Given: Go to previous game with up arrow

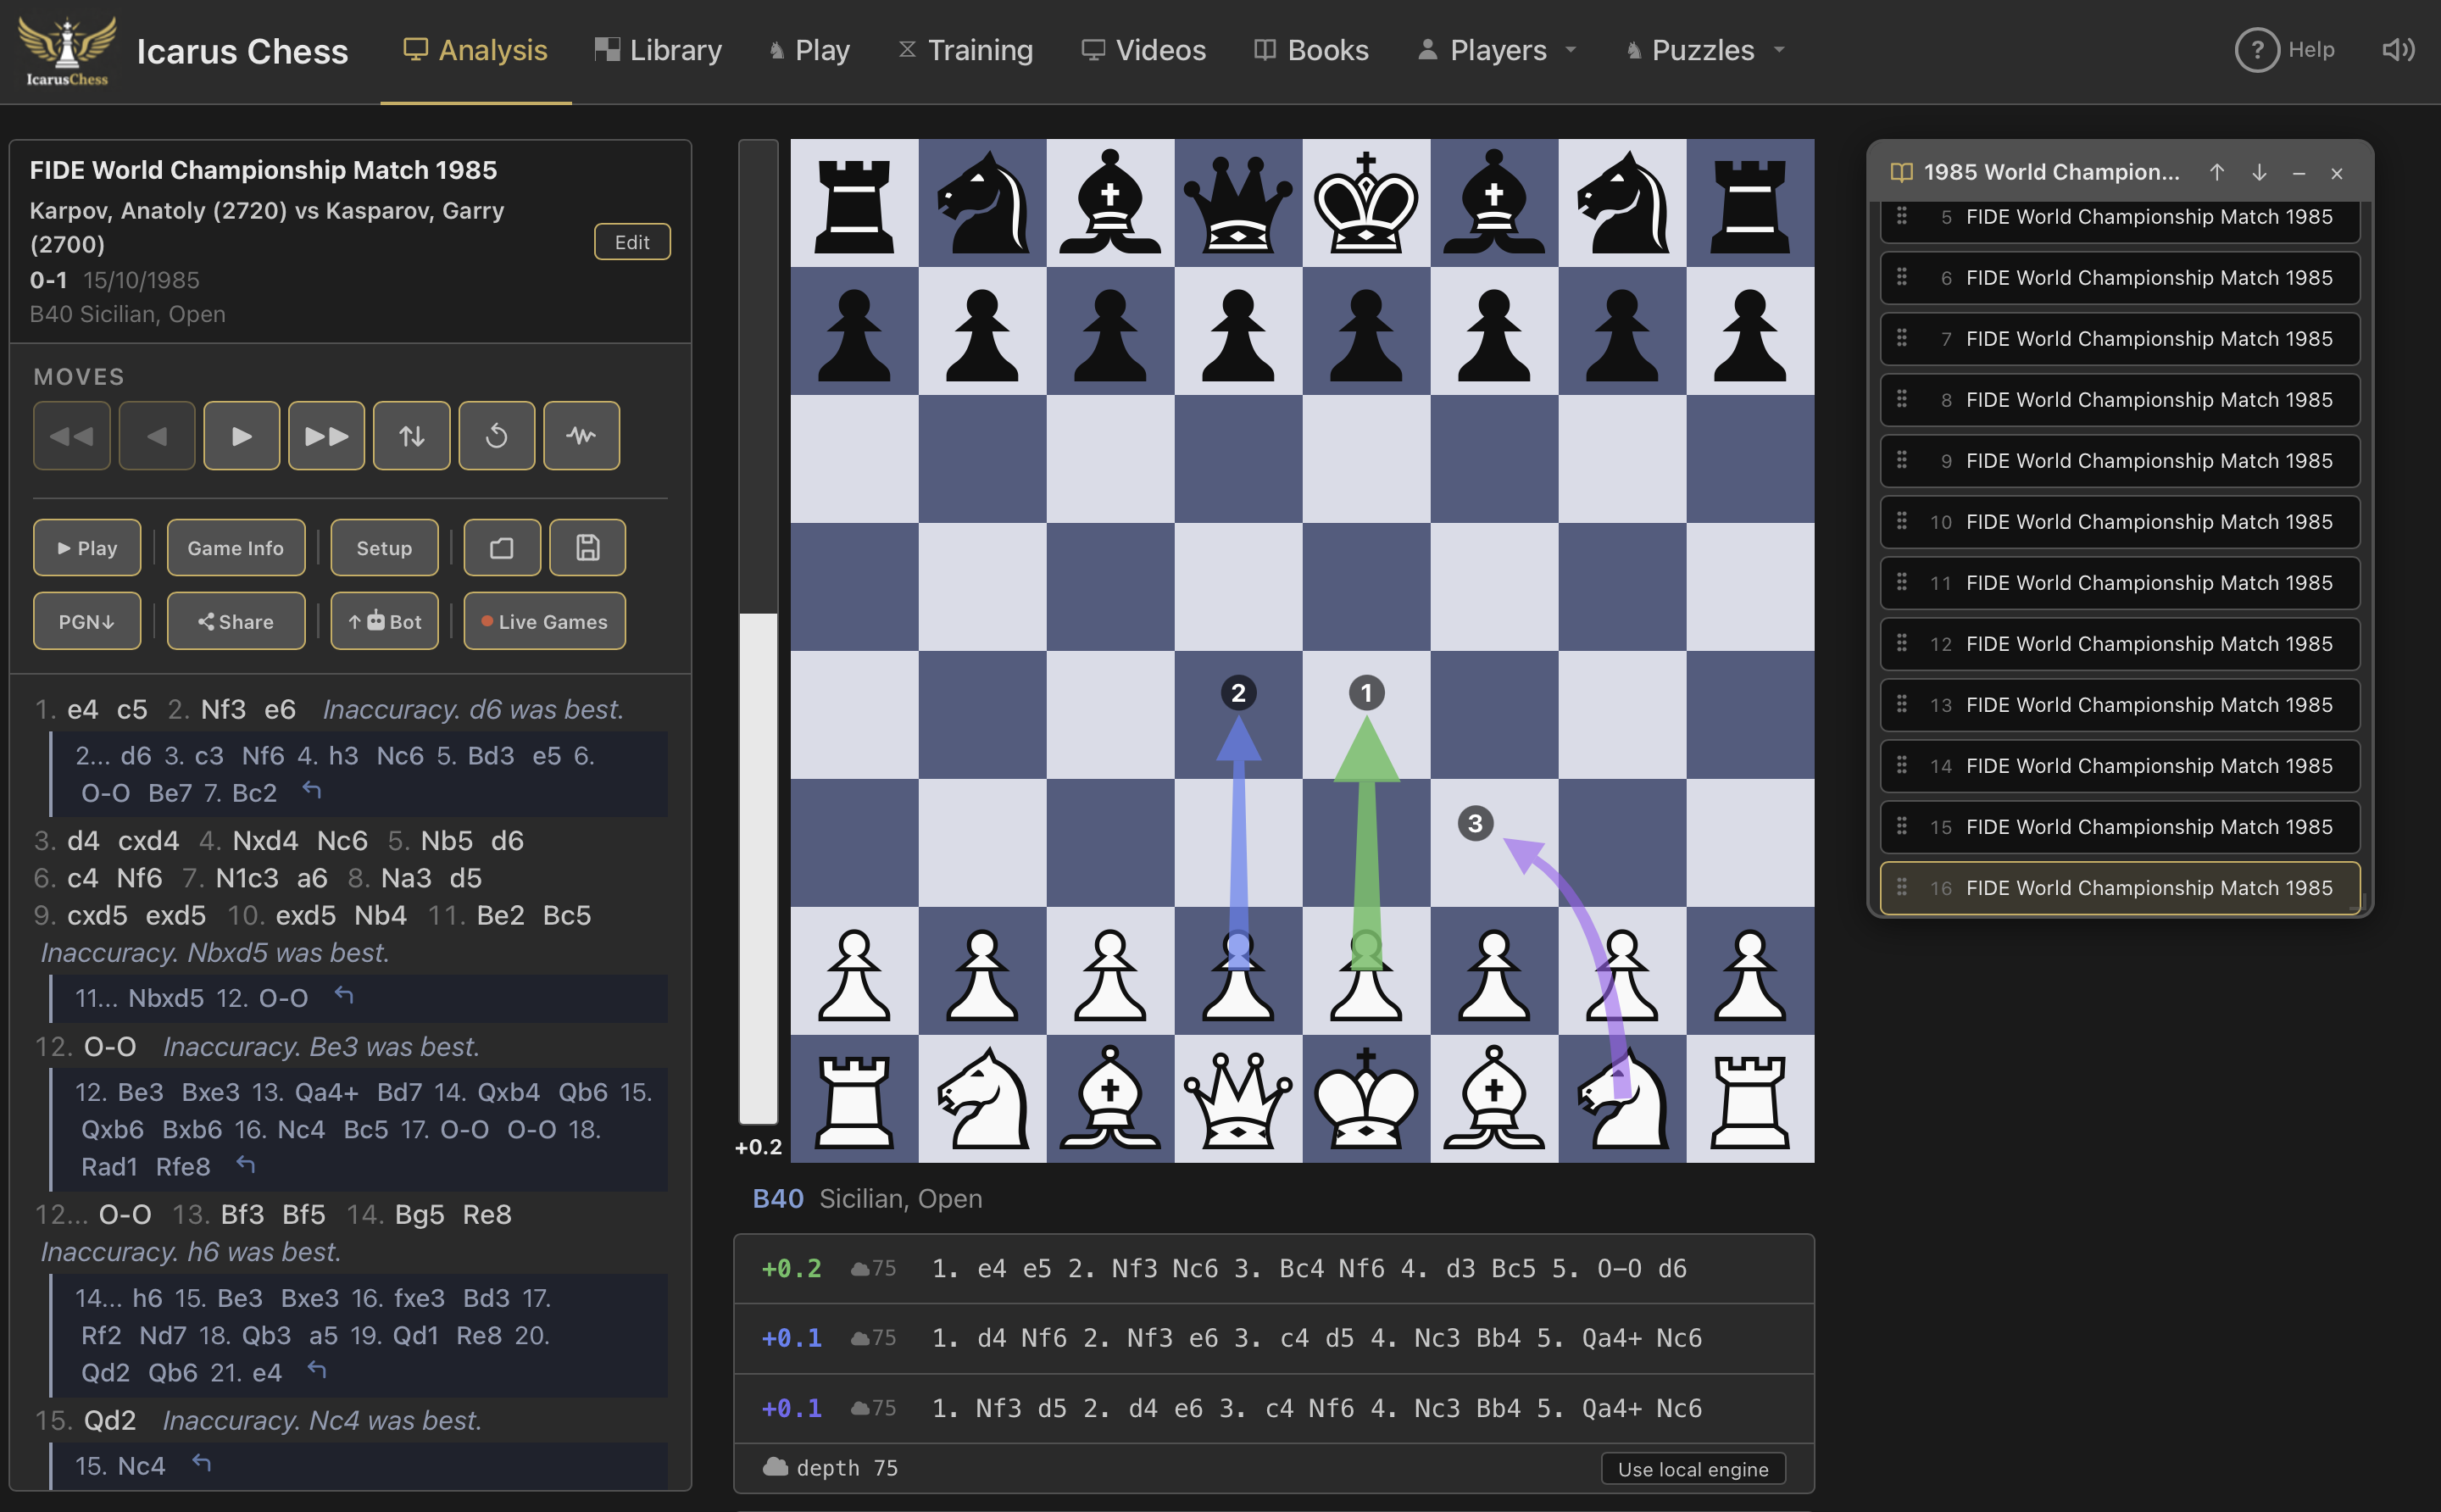Looking at the screenshot, I should (2217, 172).
